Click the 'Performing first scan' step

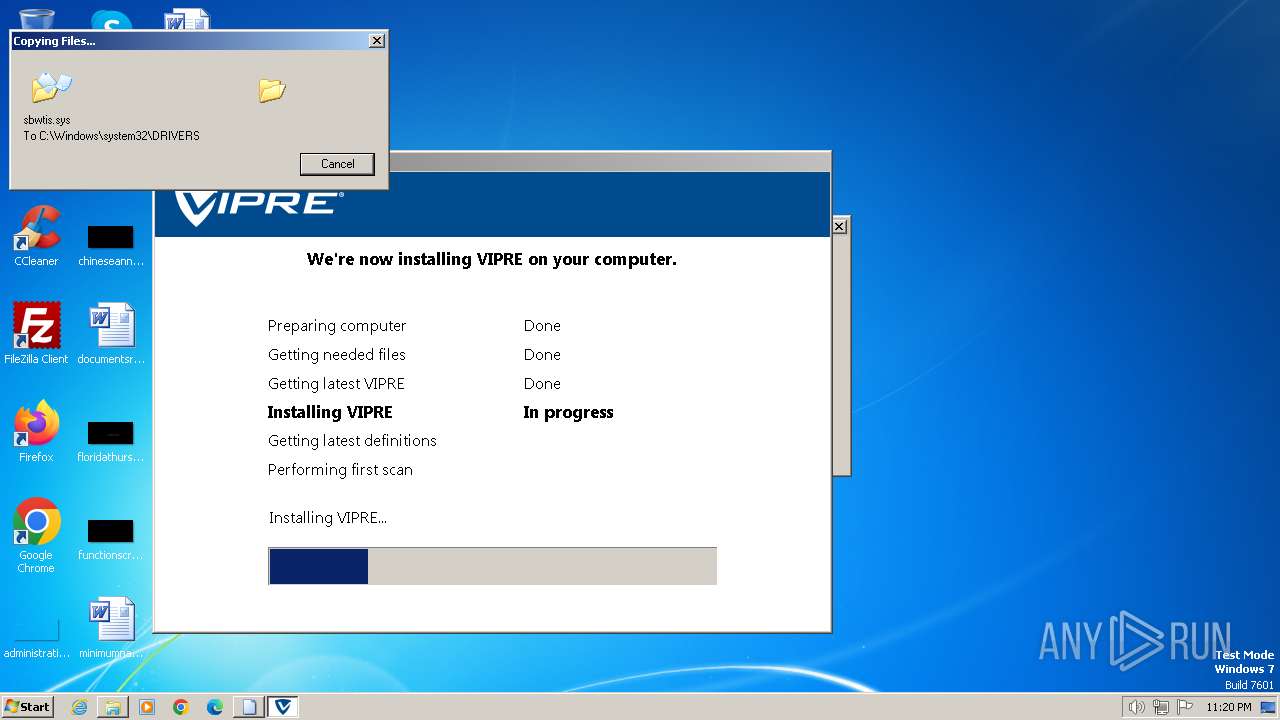coord(340,470)
